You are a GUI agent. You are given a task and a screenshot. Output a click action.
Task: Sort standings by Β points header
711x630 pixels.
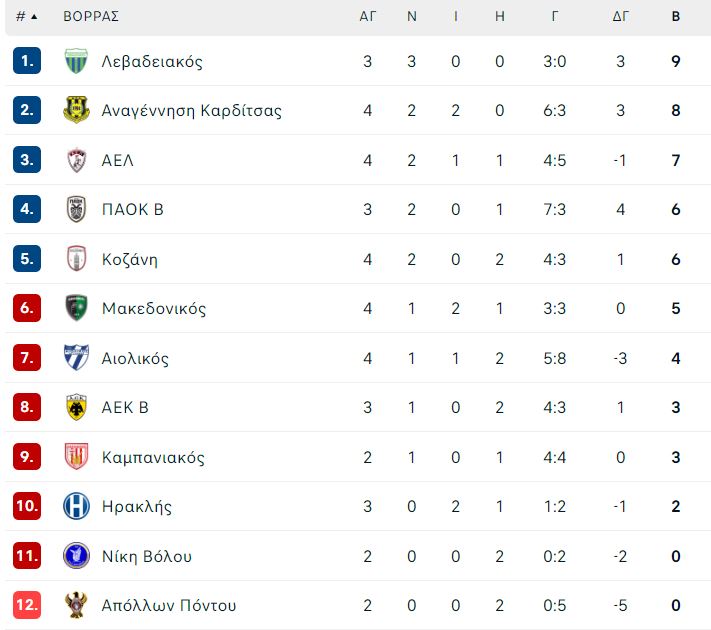tap(676, 17)
